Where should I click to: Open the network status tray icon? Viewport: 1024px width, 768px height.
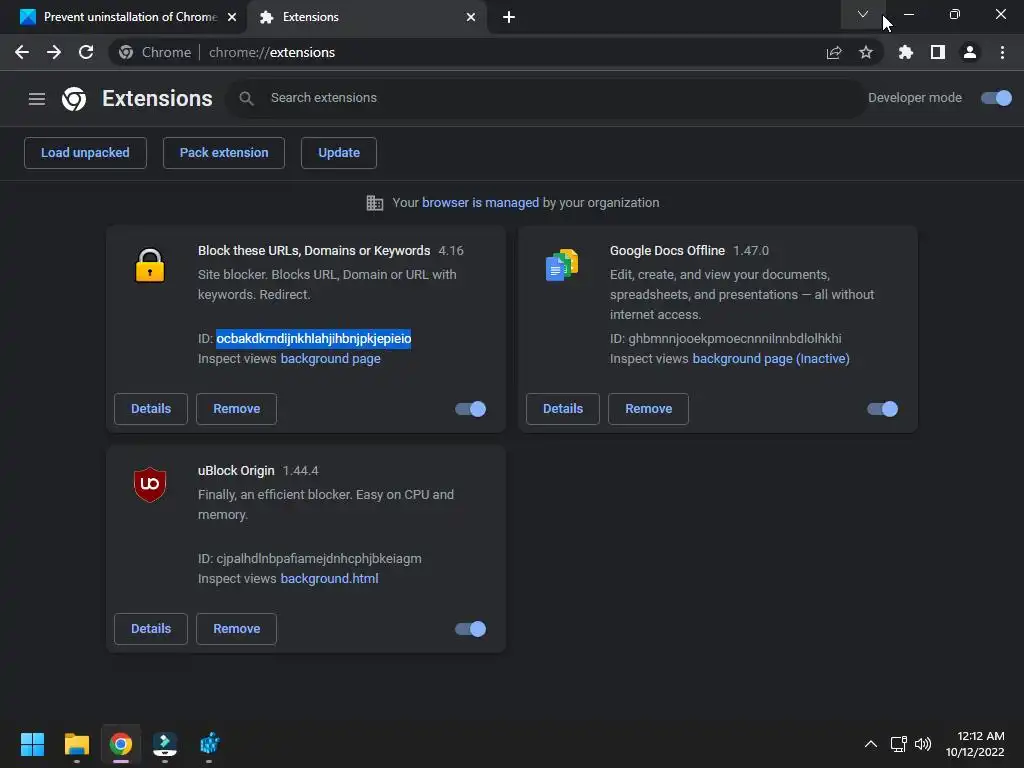point(899,744)
